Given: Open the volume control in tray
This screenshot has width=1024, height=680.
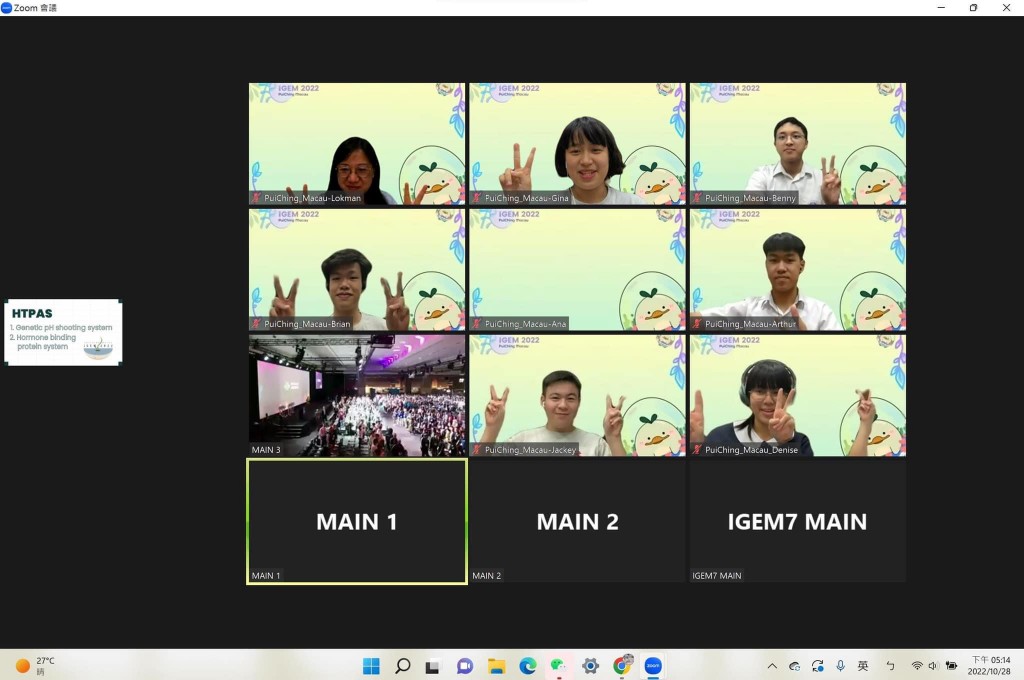Looking at the screenshot, I should pos(933,666).
